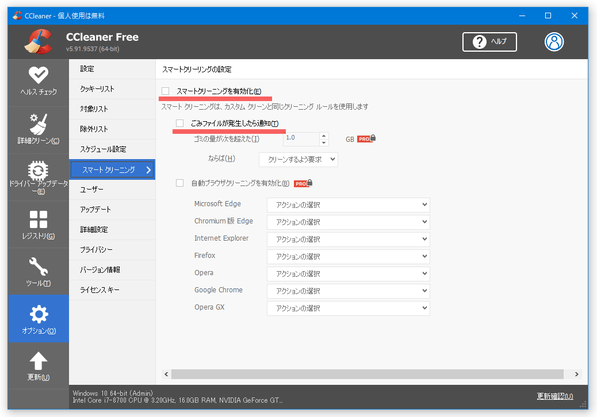
Task: Select the Privacy menu item
Action: click(112, 250)
